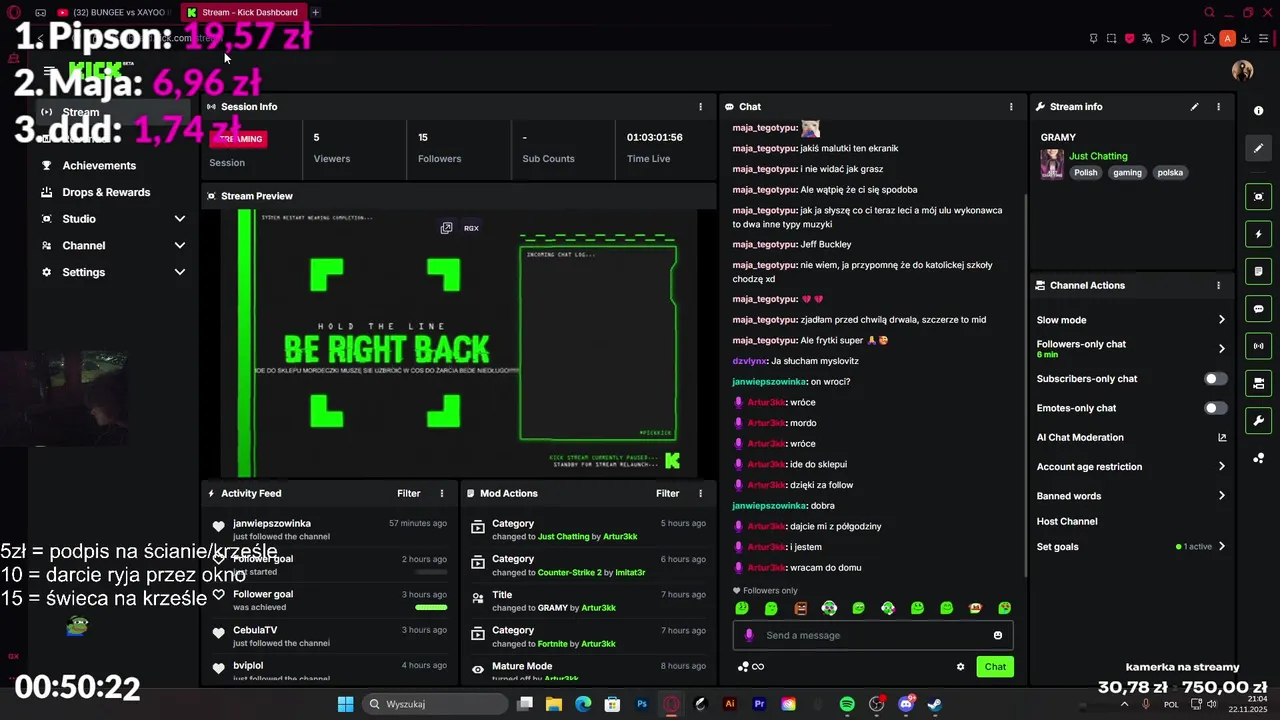
Task: Switch to BUNGEE vs XAYOO browser tab
Action: coord(113,12)
